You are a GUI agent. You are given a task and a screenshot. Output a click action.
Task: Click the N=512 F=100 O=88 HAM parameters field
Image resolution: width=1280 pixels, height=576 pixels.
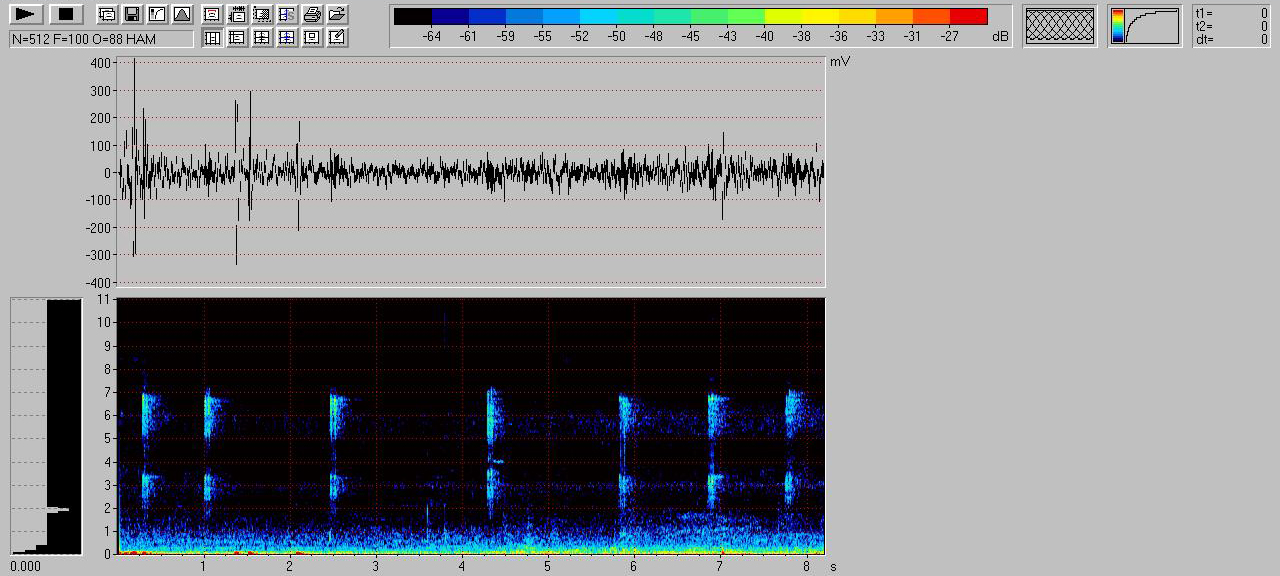[x=101, y=39]
